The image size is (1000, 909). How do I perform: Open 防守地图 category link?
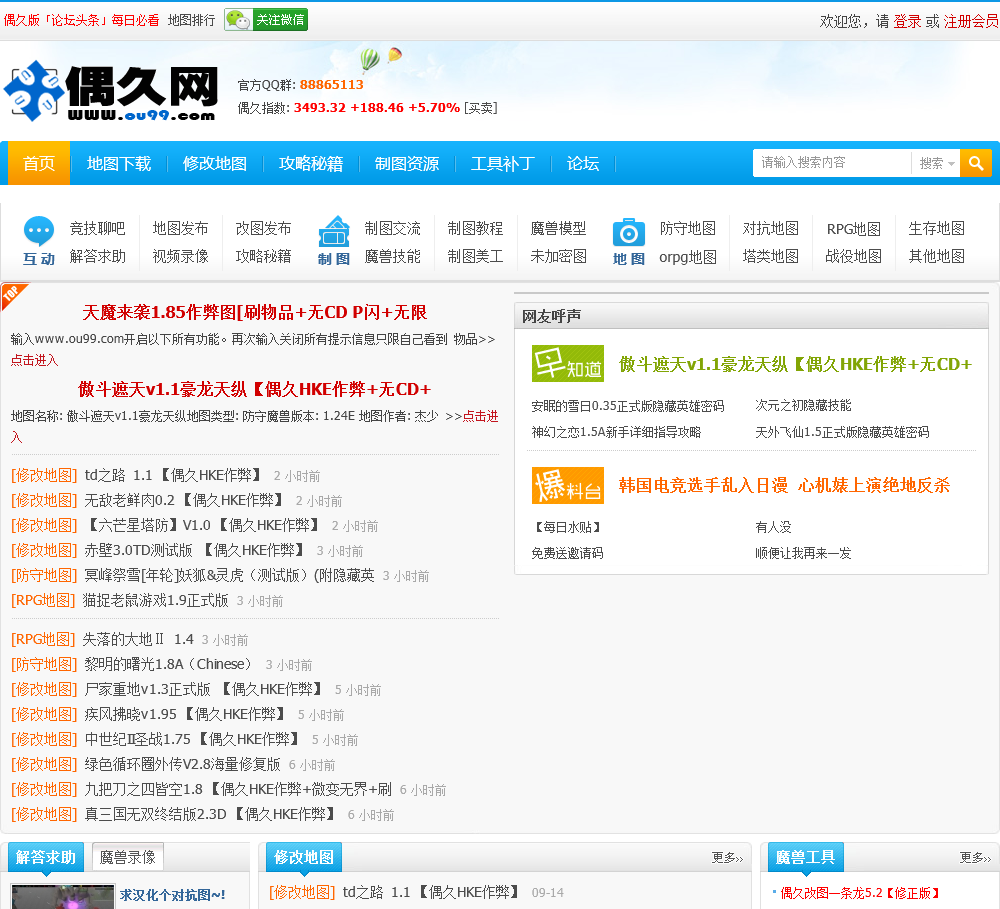point(688,228)
